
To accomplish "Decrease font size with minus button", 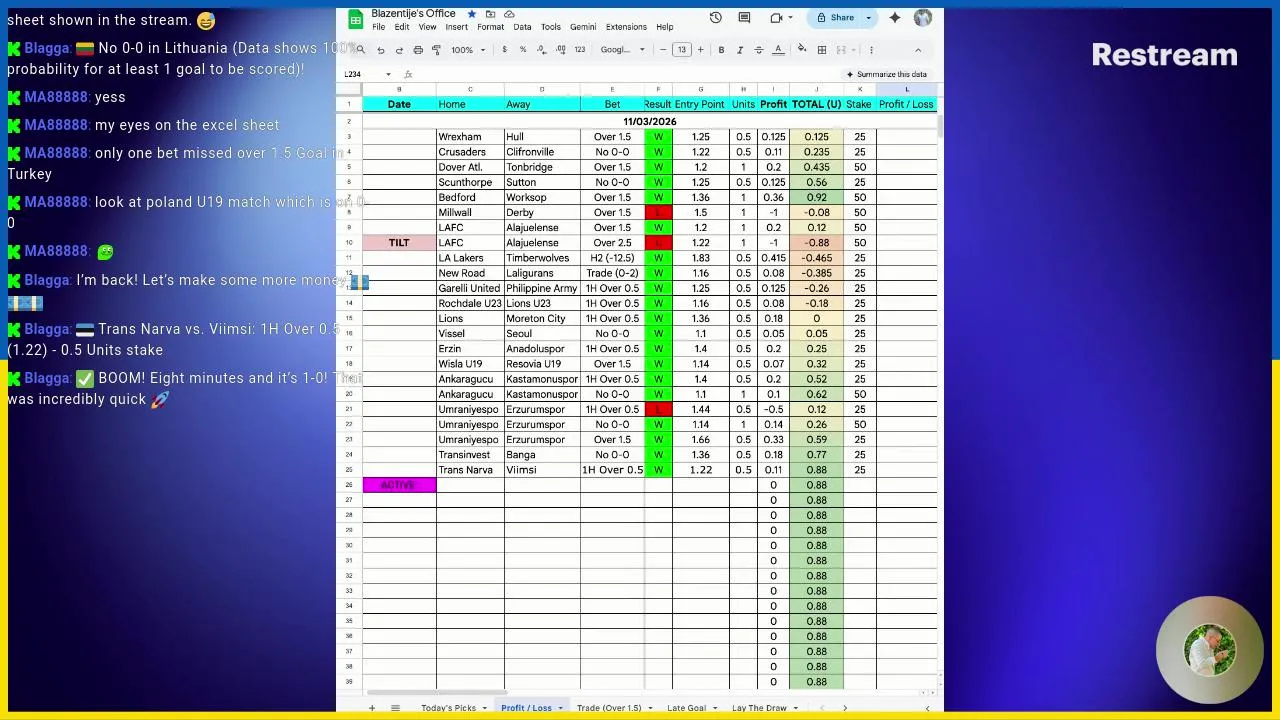I will pyautogui.click(x=662, y=50).
